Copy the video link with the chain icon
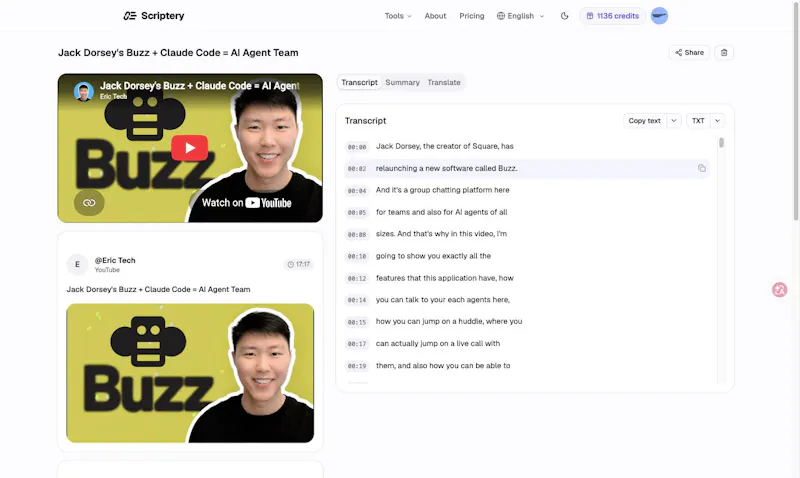This screenshot has width=800, height=478. pos(89,203)
